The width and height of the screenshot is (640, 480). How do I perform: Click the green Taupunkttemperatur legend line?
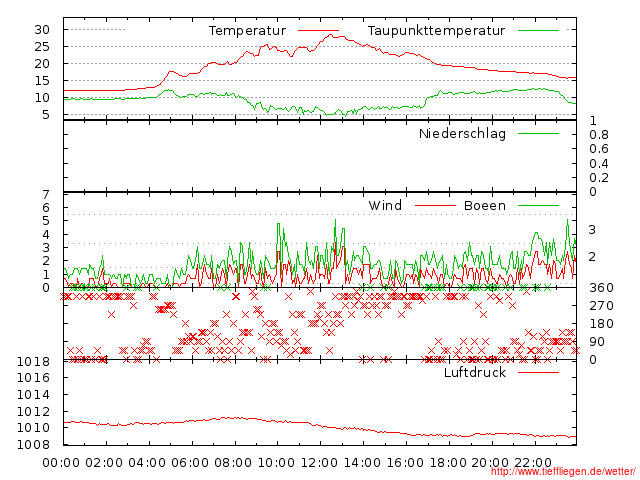538,30
